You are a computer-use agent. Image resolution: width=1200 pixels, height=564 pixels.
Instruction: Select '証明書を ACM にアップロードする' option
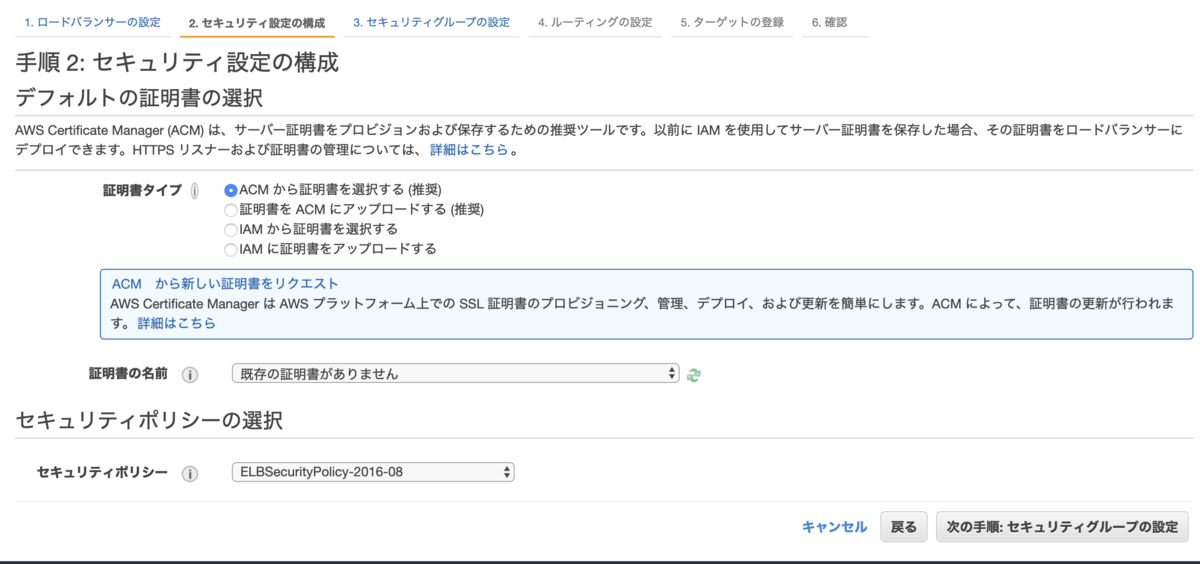pyautogui.click(x=231, y=210)
